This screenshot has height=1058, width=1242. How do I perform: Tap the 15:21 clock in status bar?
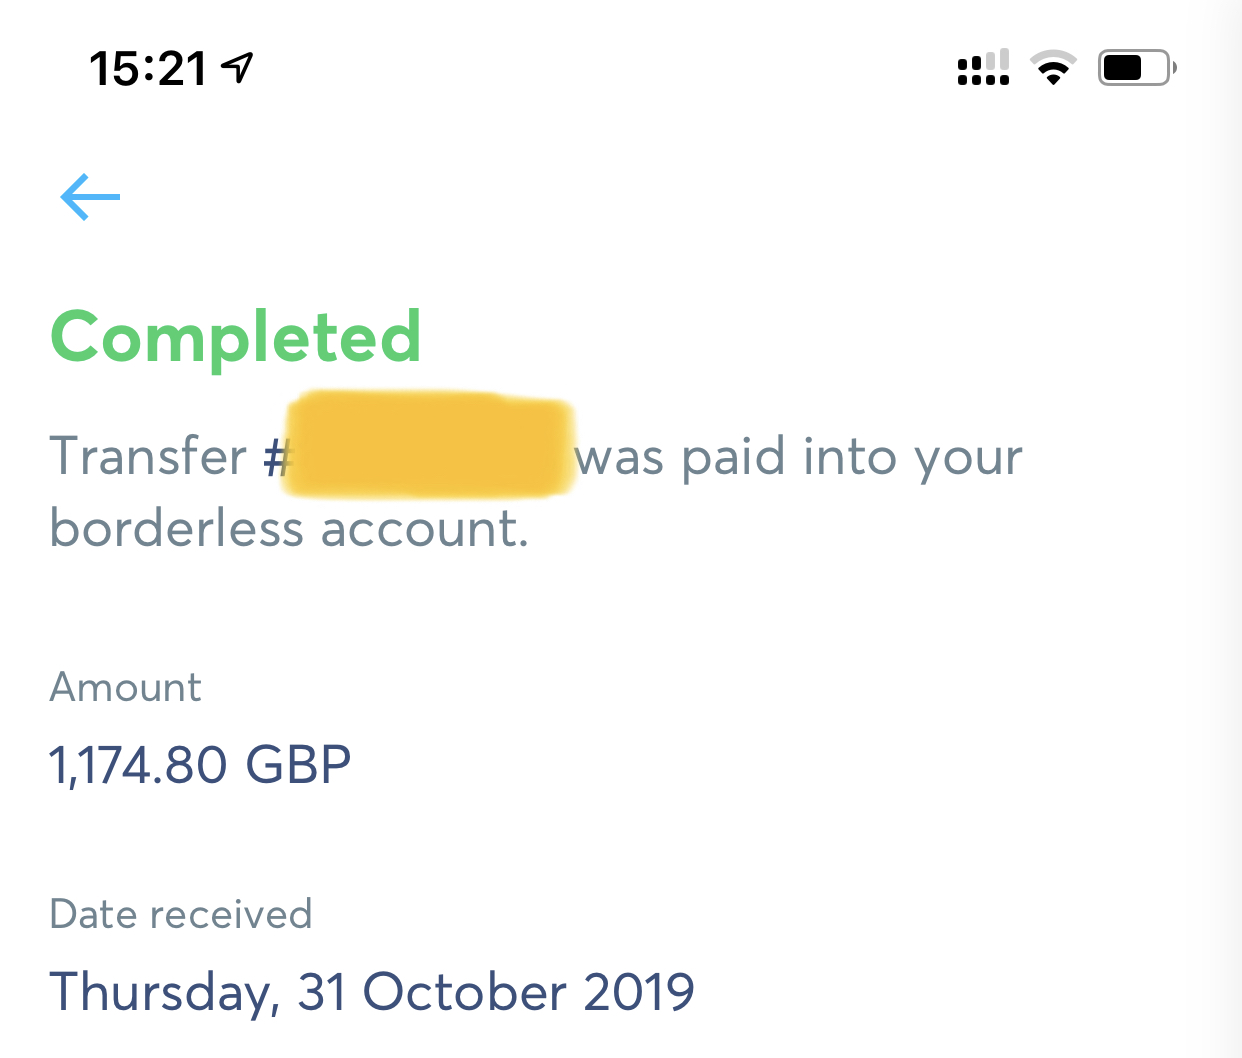click(148, 69)
